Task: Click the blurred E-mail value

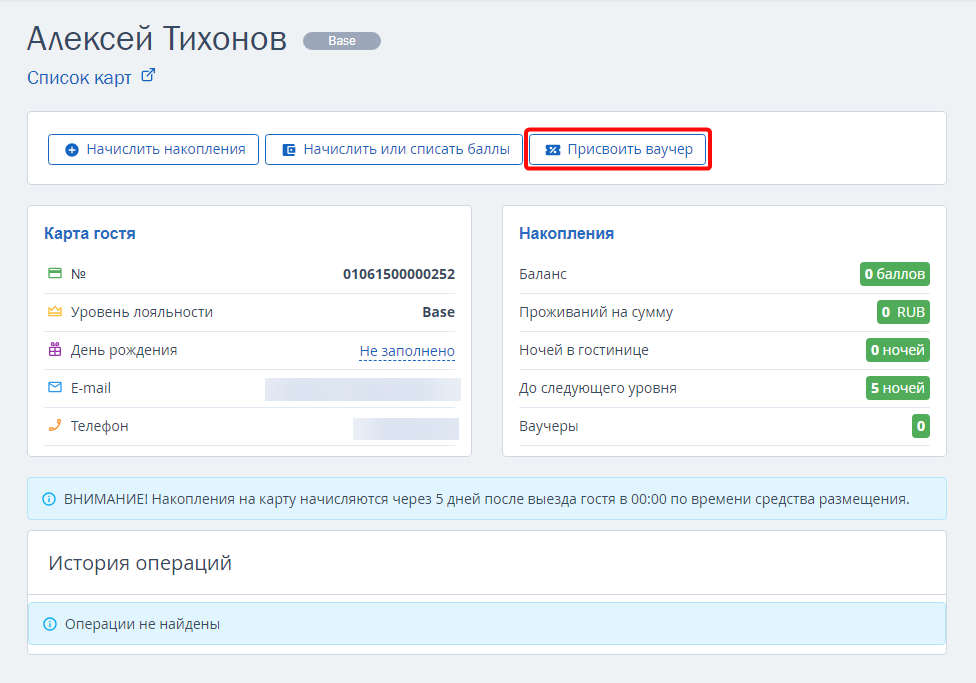Action: coord(363,389)
